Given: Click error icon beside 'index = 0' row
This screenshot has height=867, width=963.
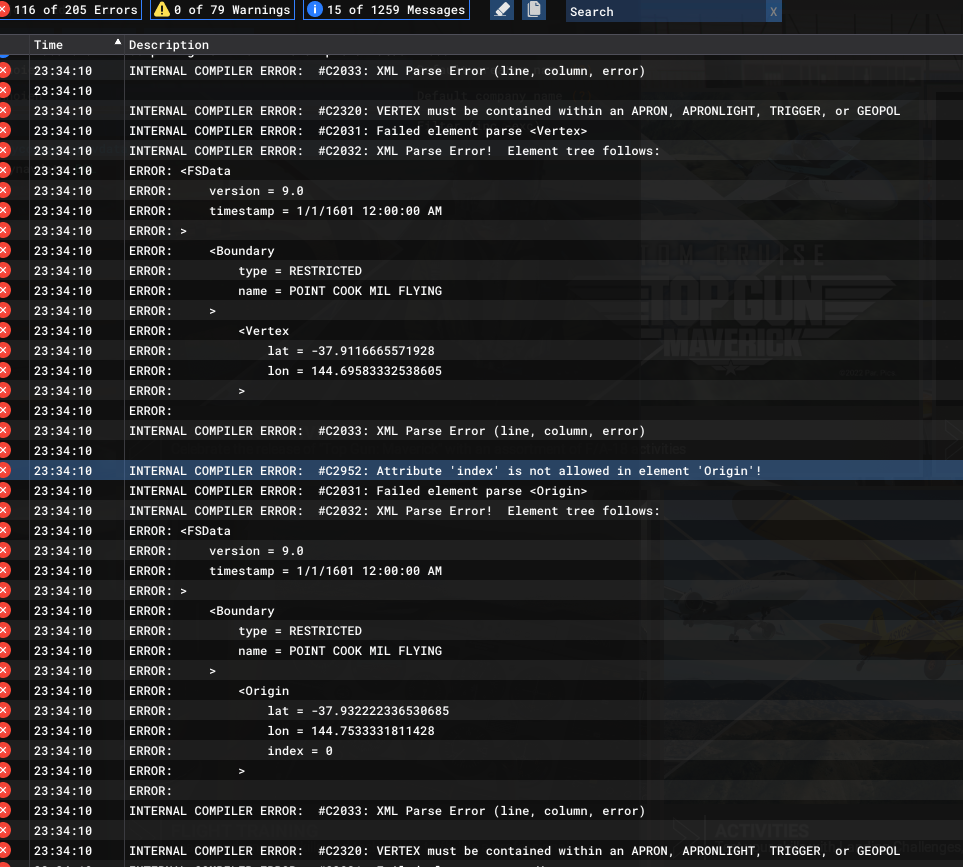Looking at the screenshot, I should (5, 750).
